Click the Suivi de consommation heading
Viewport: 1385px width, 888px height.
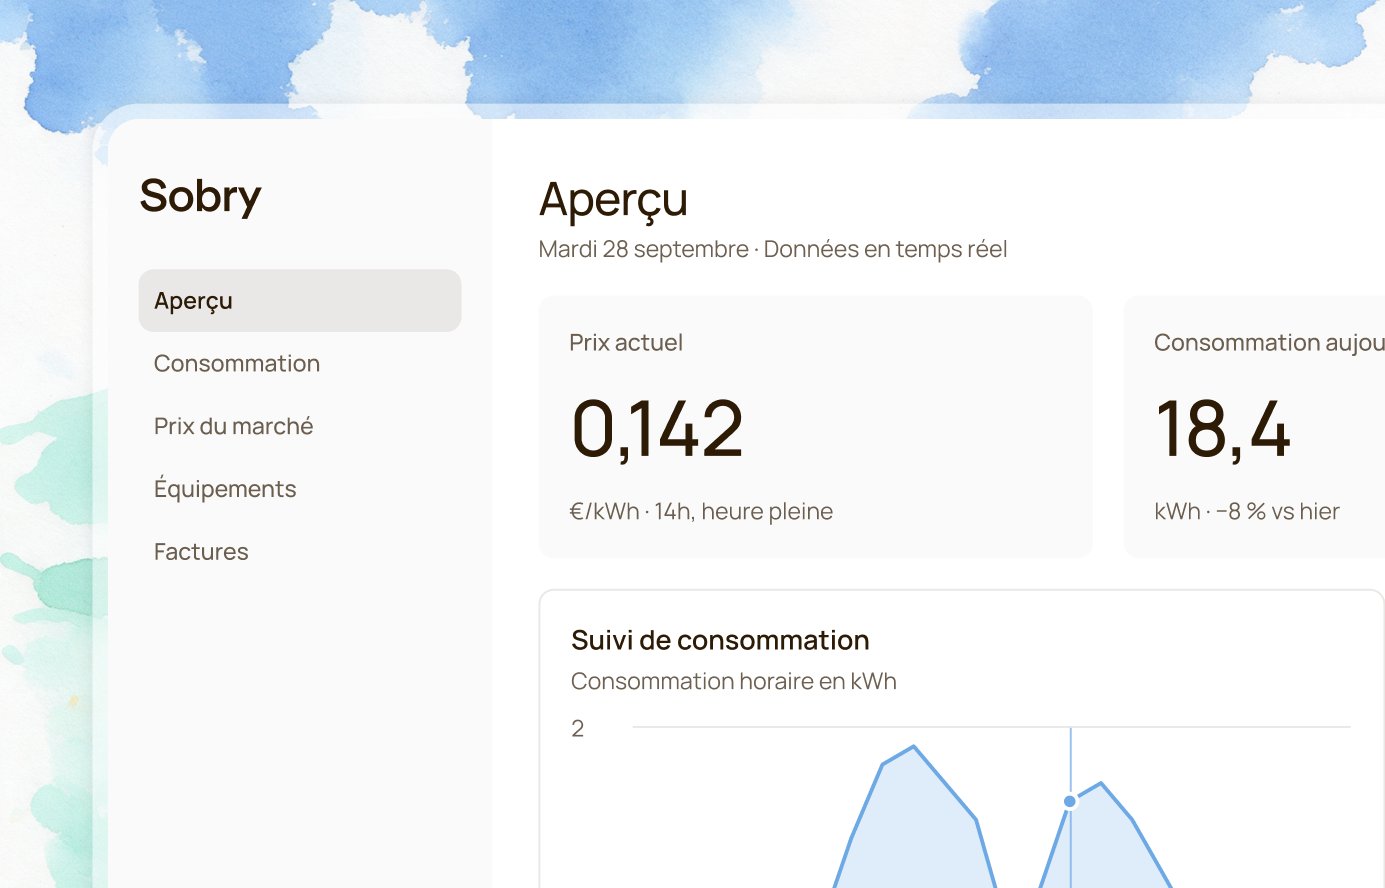[x=720, y=640]
